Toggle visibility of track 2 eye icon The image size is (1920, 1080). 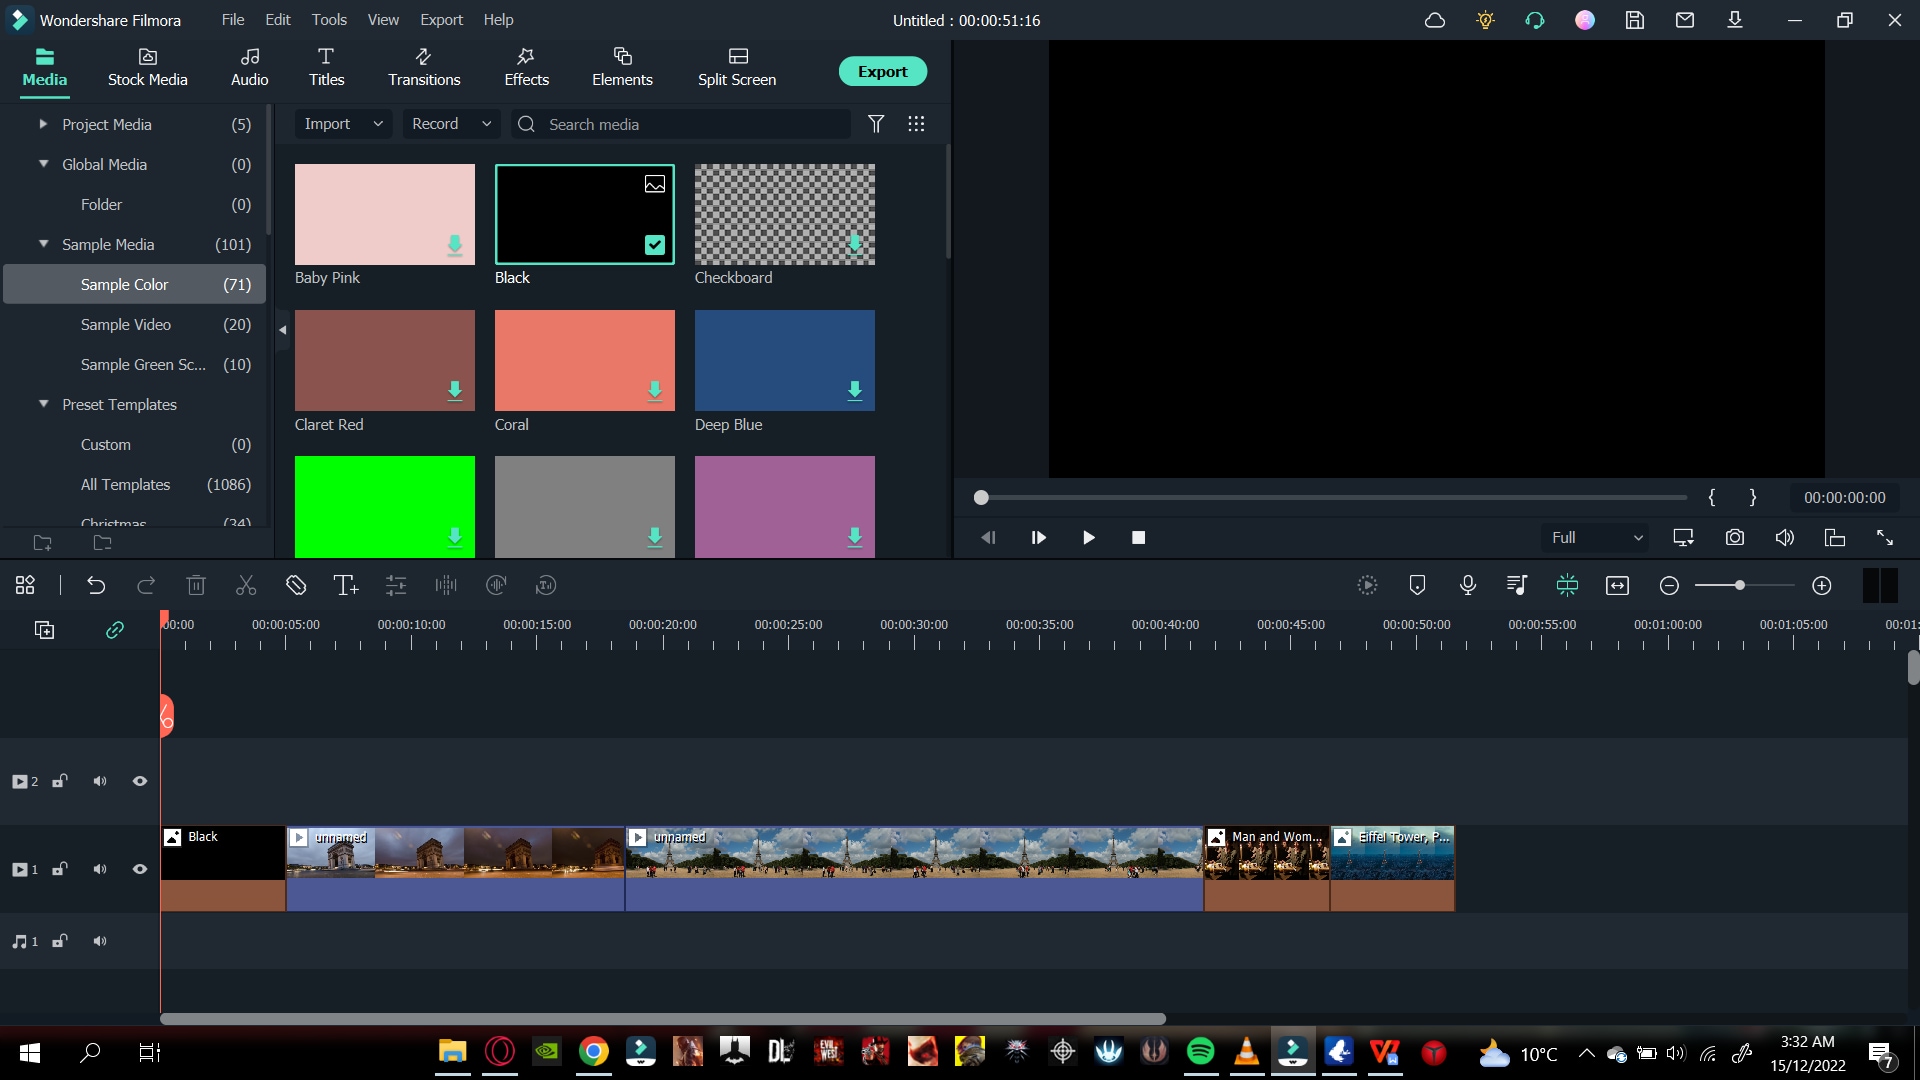coord(140,781)
